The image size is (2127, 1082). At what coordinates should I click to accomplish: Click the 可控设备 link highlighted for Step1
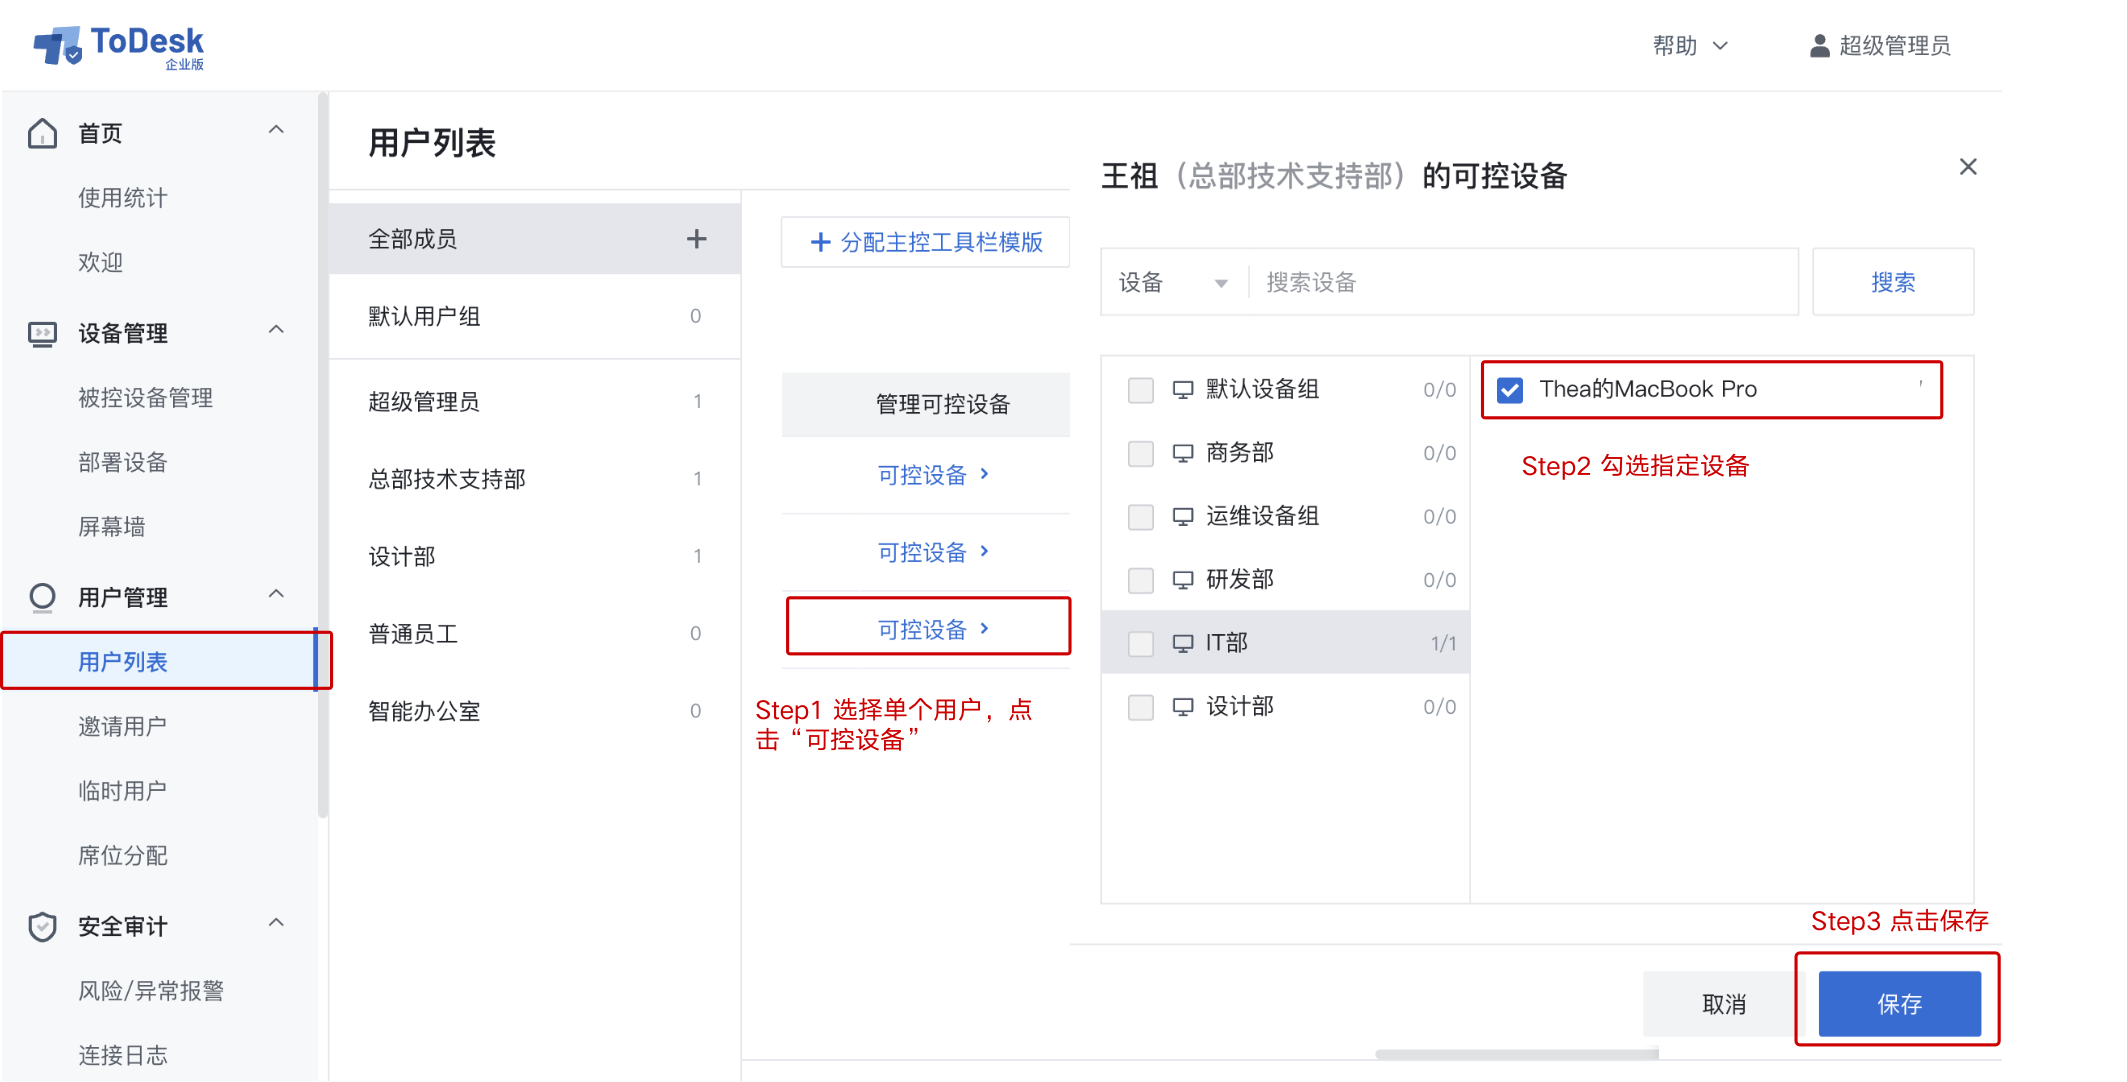pos(933,630)
